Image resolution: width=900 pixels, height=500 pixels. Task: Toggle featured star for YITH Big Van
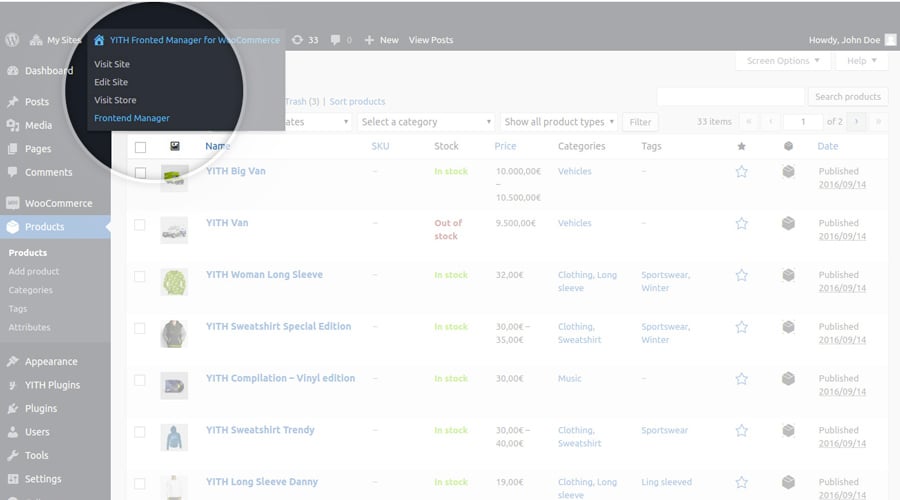point(742,171)
